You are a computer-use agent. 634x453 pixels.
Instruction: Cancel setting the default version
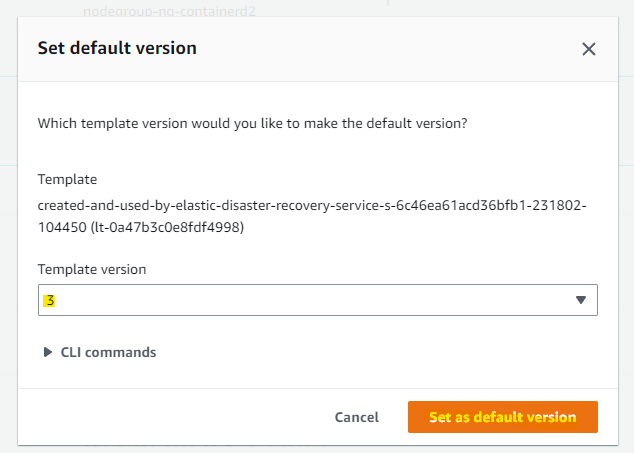pyautogui.click(x=356, y=417)
